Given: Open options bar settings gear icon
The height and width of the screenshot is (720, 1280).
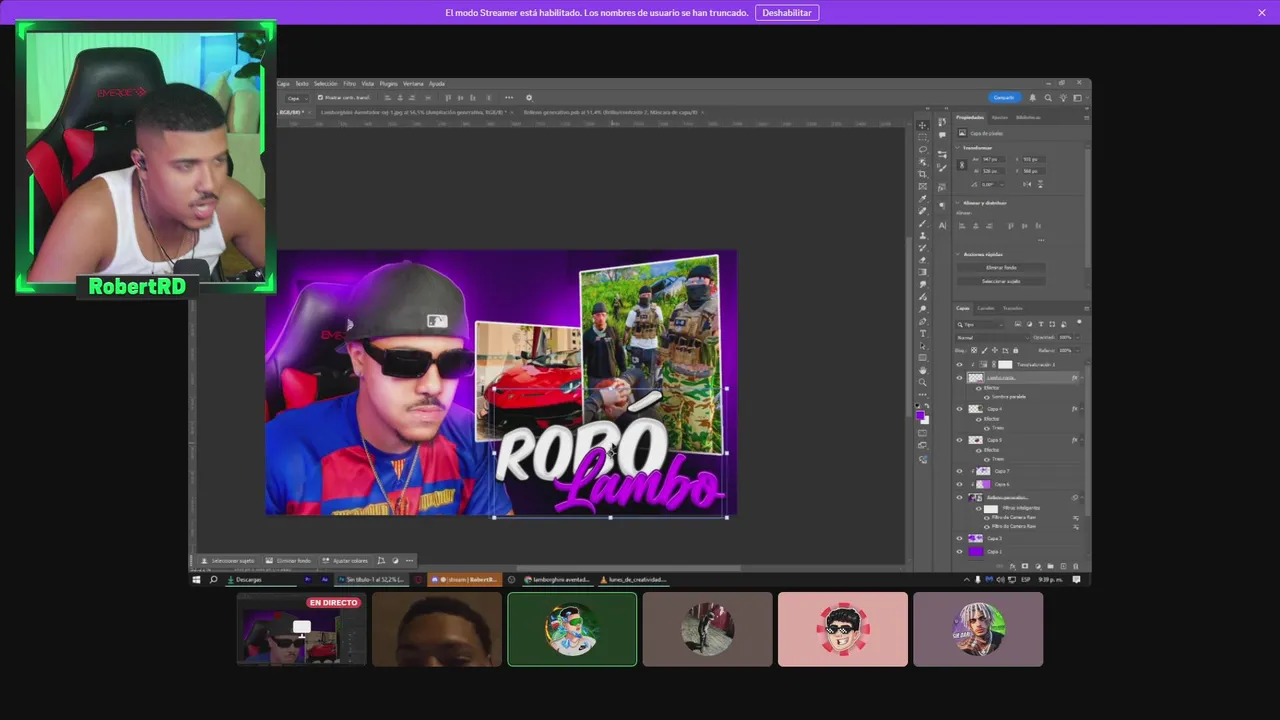Looking at the screenshot, I should click(x=529, y=97).
